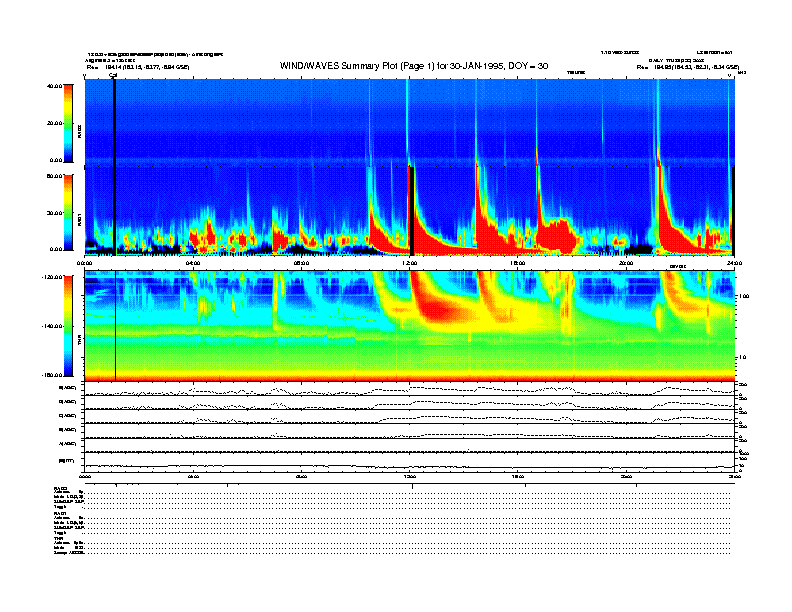Click the 40.00 label on RAD2 scale

[x=54, y=86]
